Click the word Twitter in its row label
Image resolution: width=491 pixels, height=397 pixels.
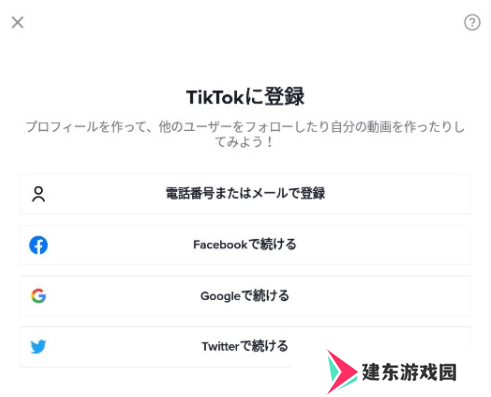220,347
